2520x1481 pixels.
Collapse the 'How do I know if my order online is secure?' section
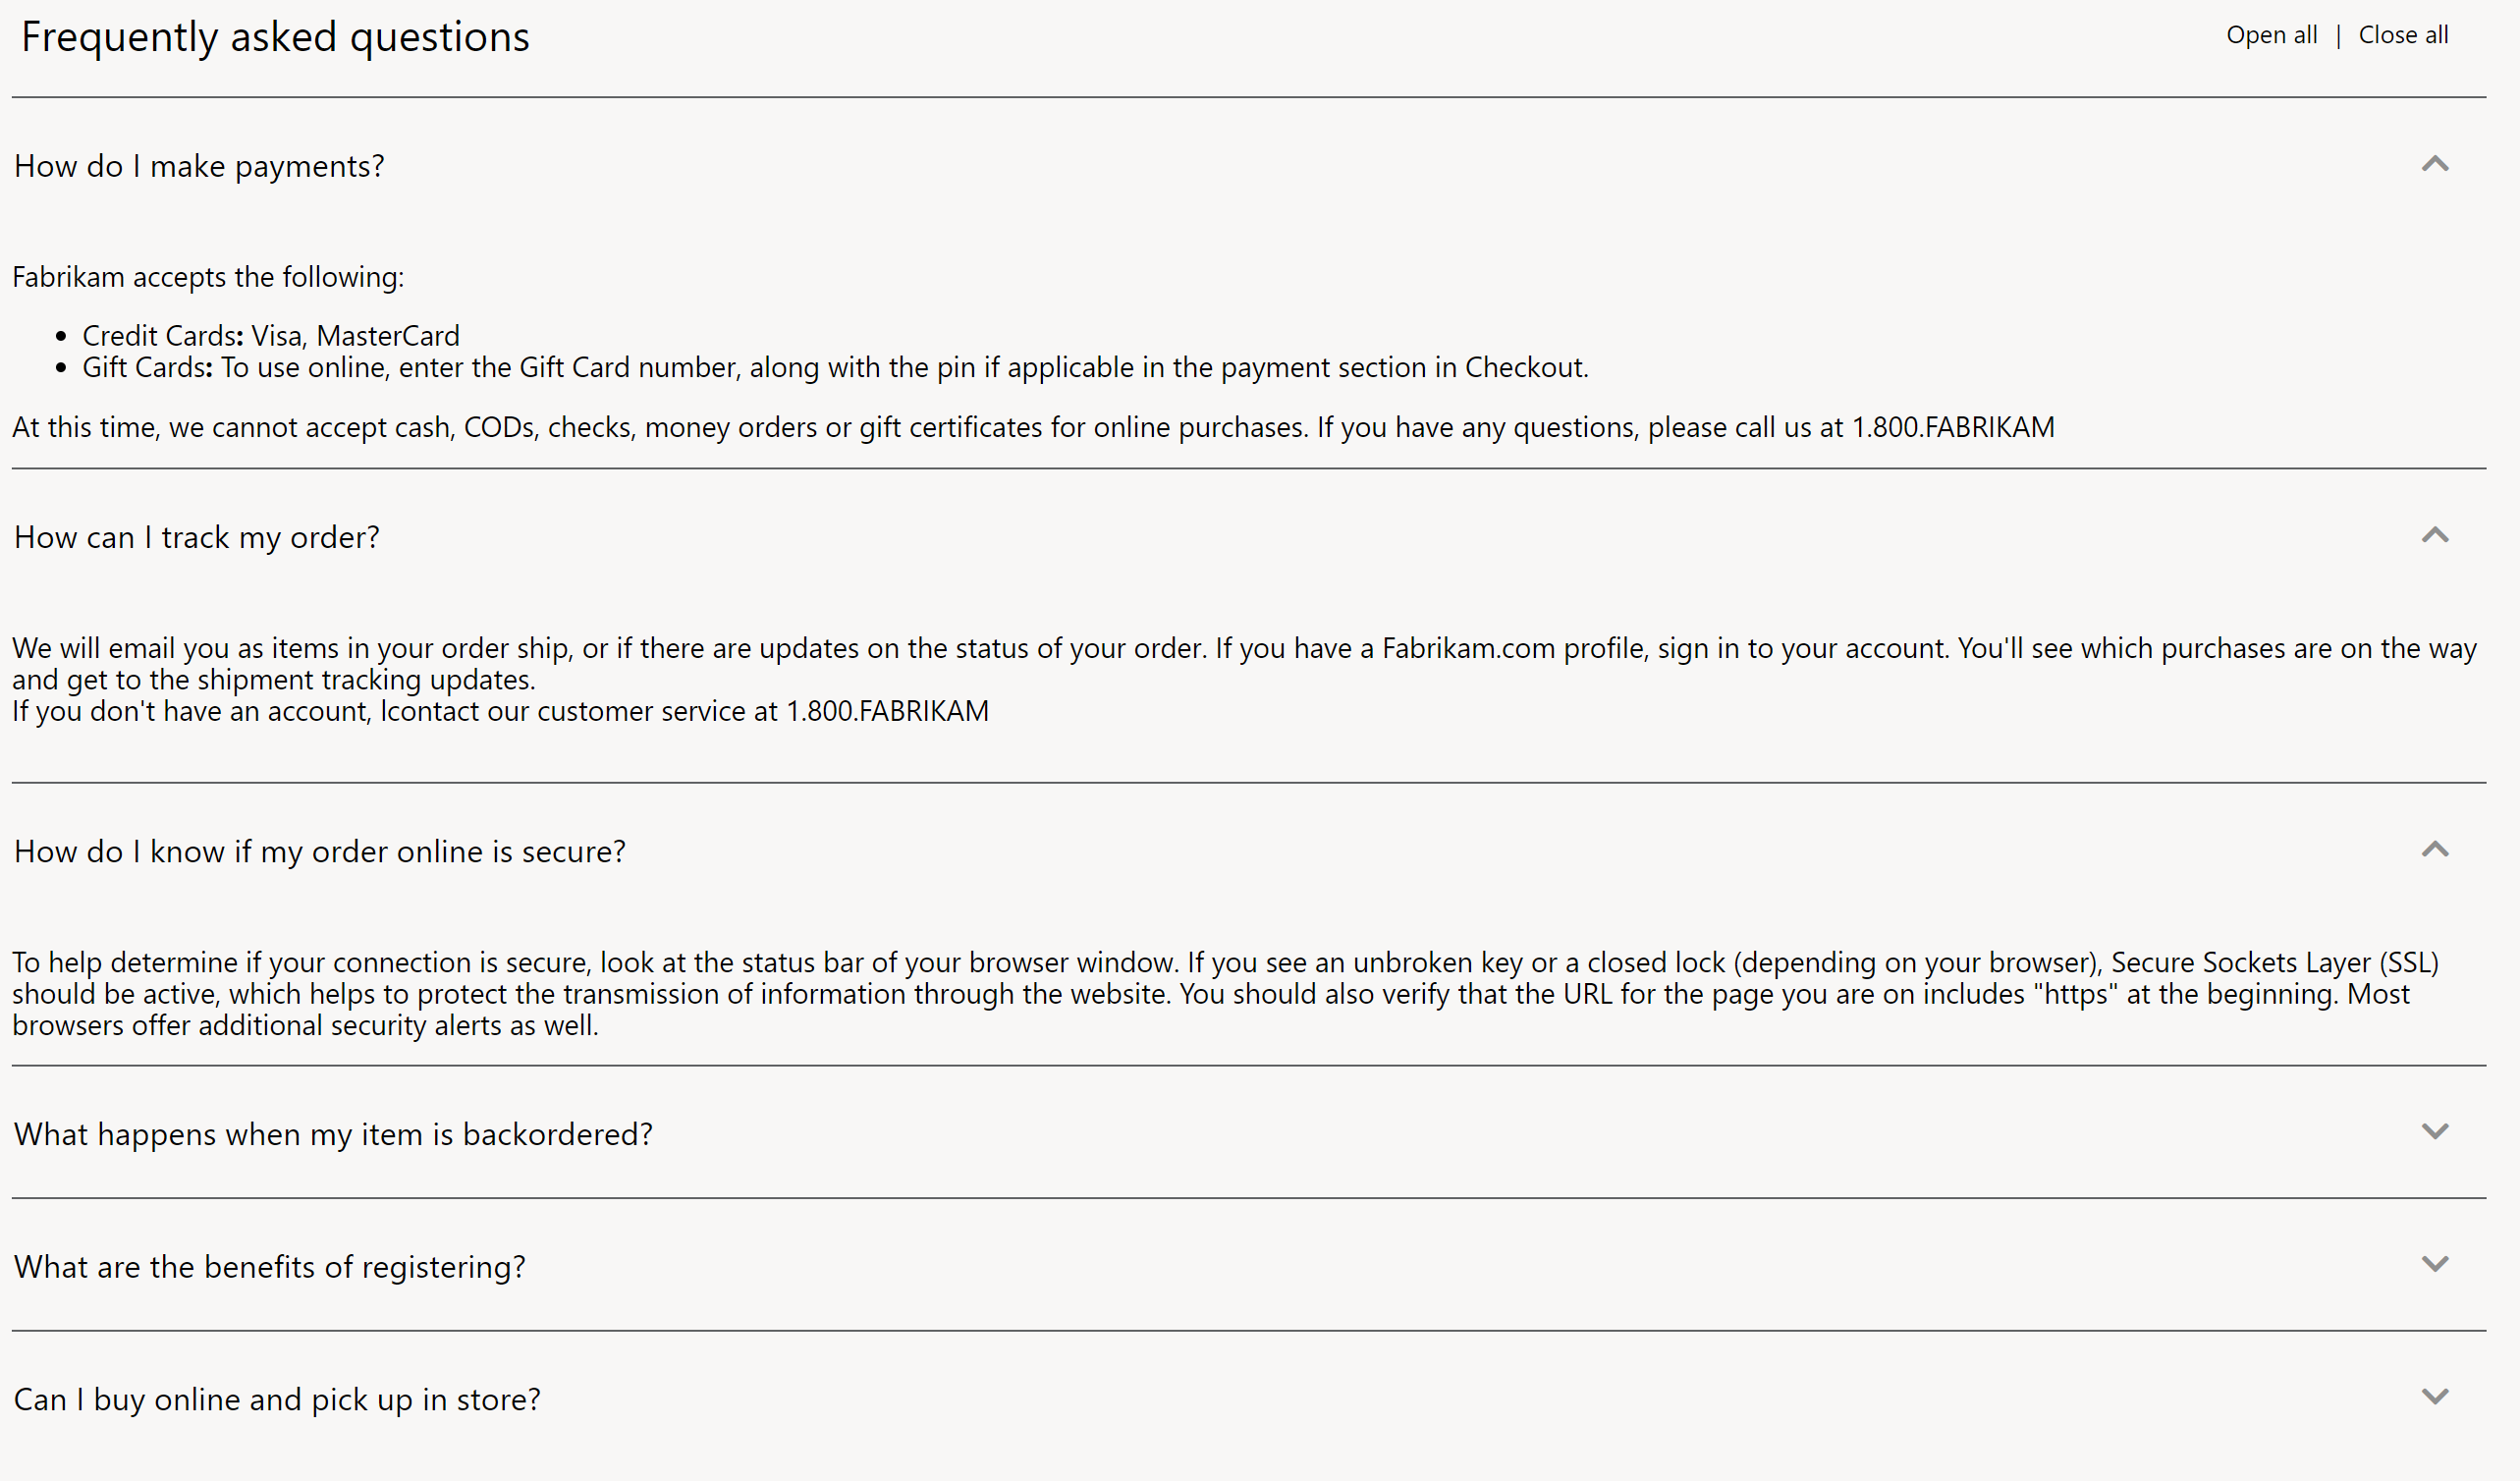(2436, 849)
